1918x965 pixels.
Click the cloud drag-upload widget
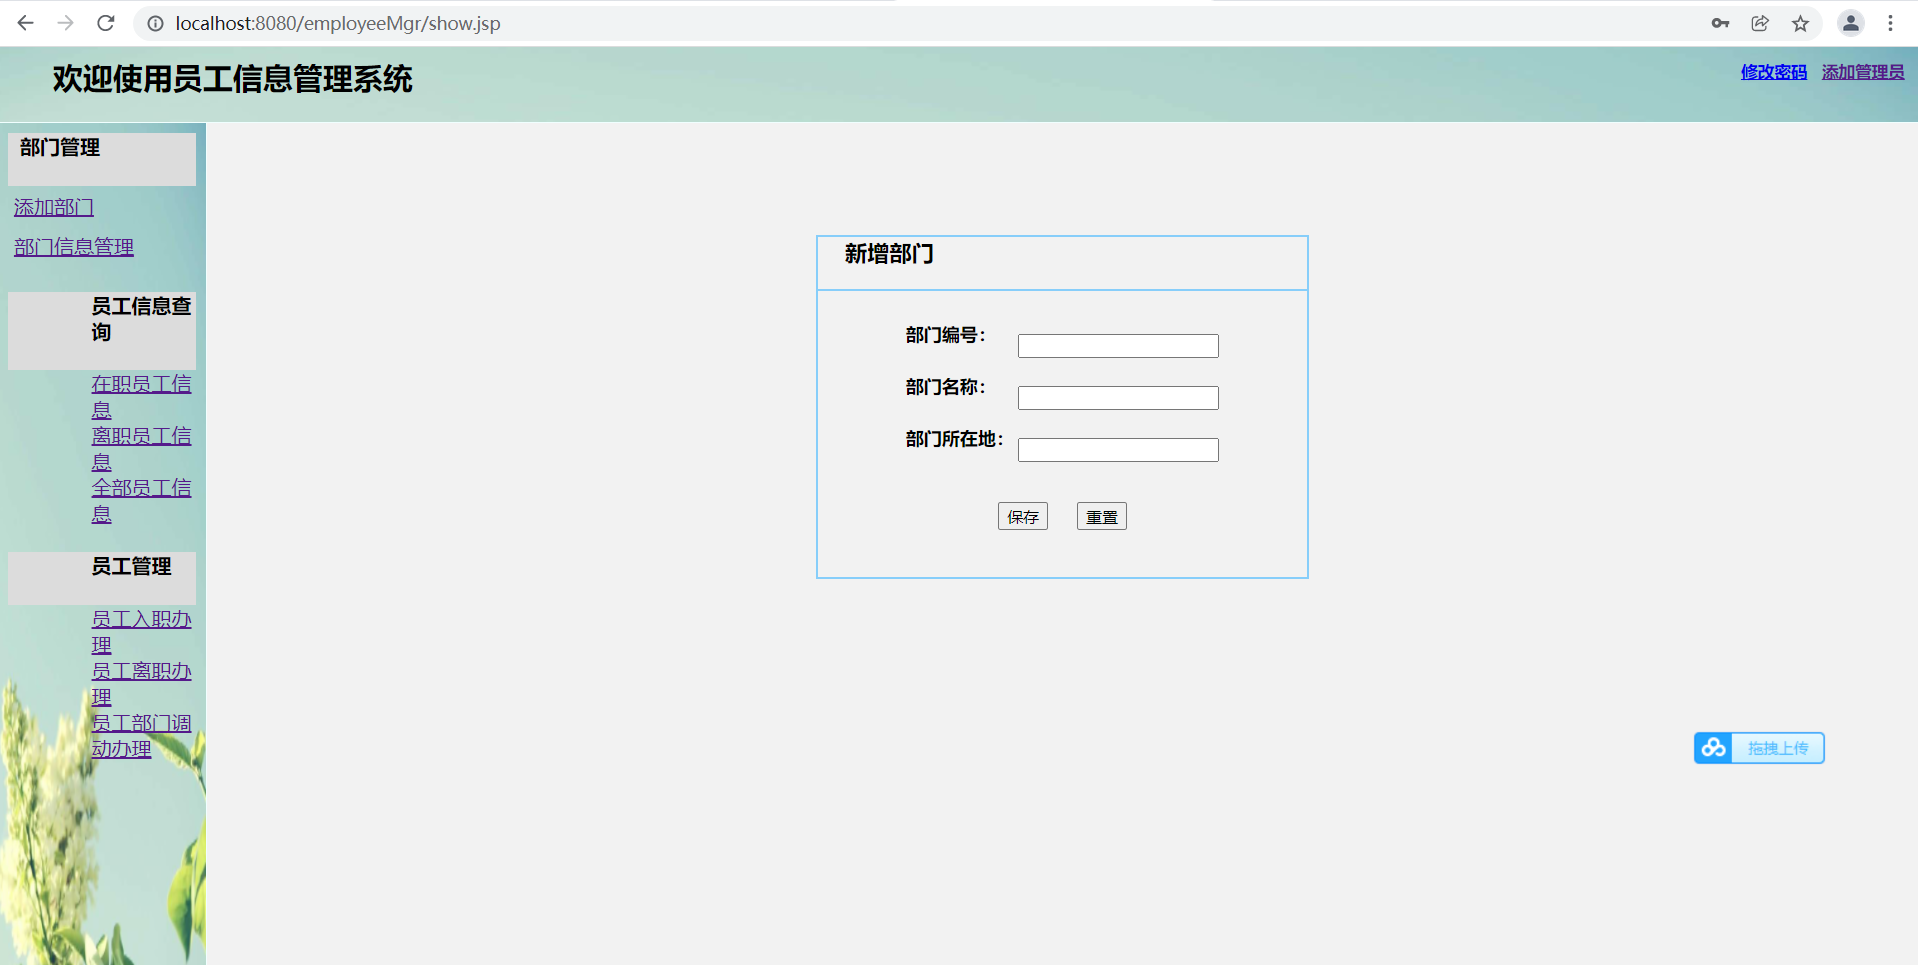click(x=1759, y=748)
